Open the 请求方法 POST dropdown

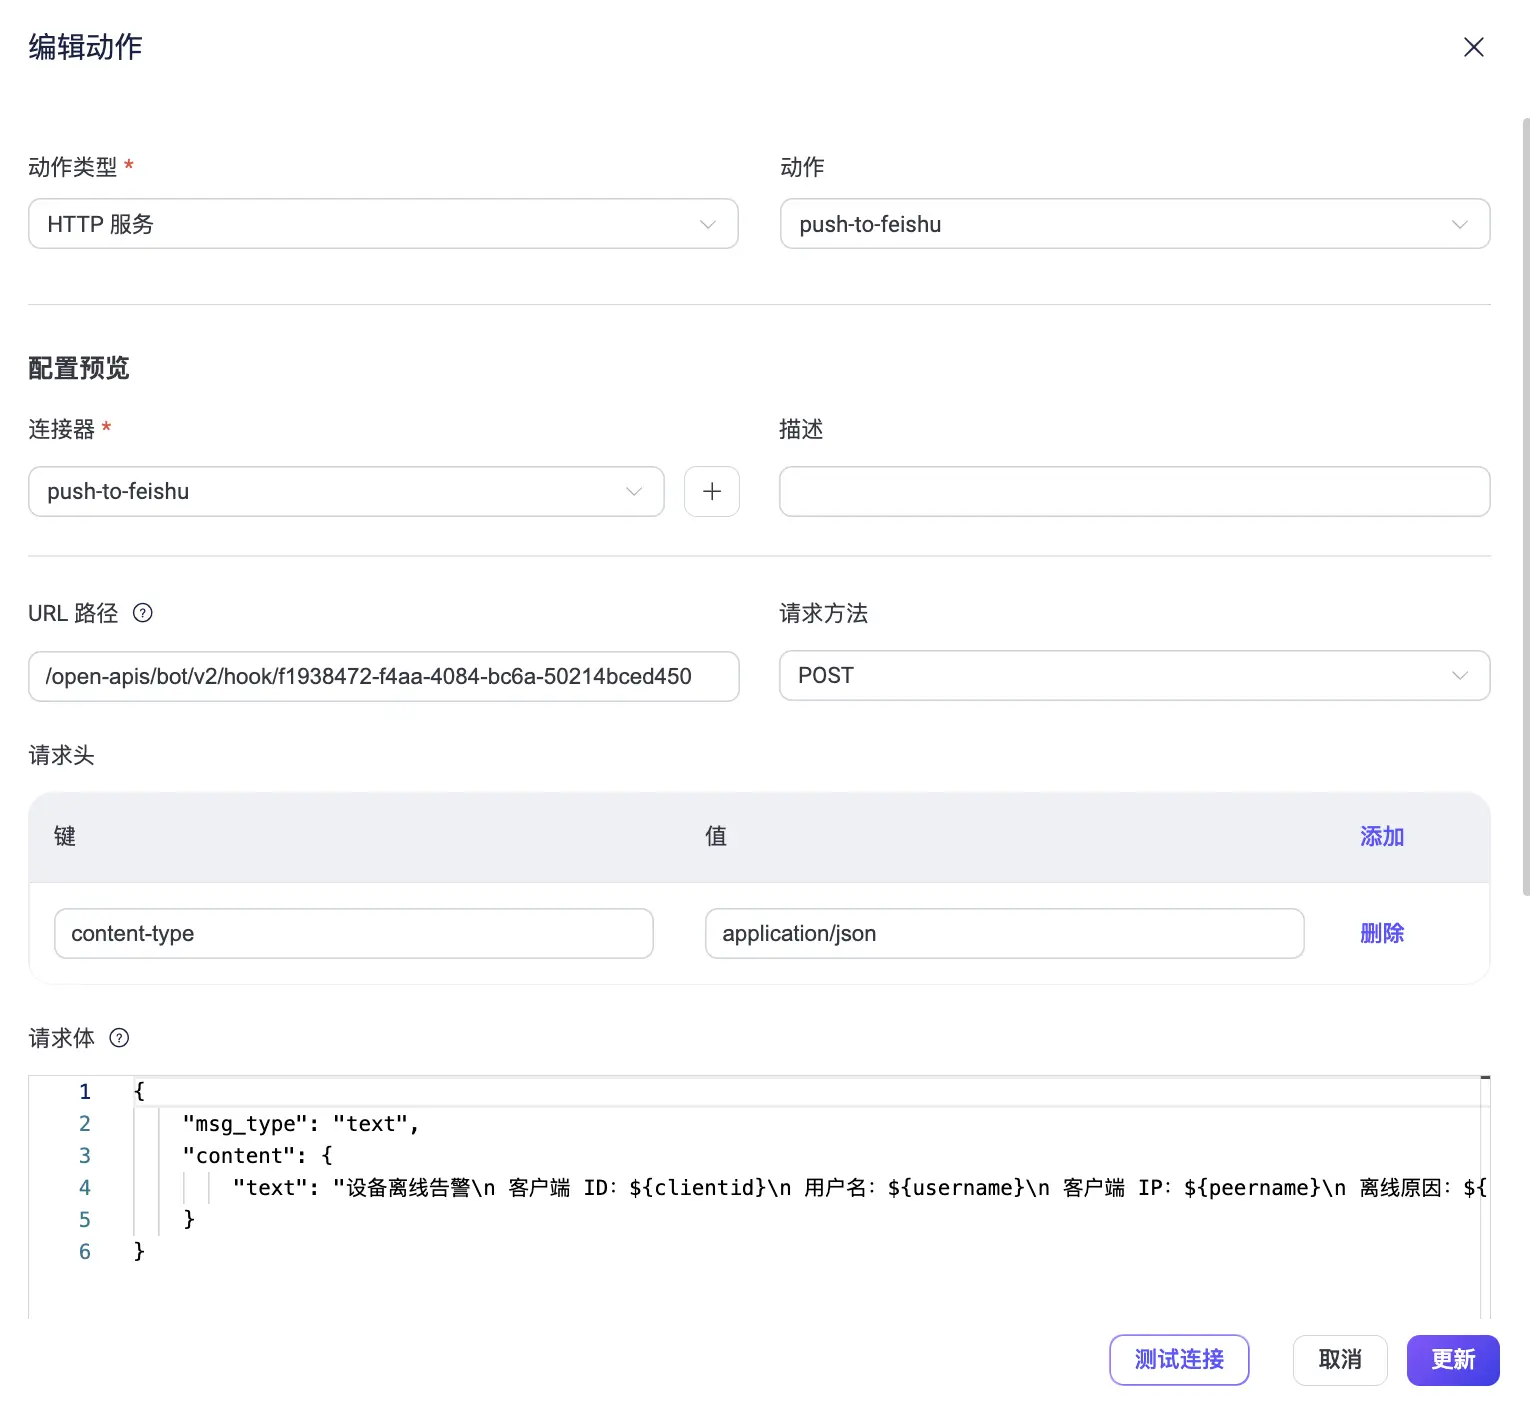(1134, 676)
